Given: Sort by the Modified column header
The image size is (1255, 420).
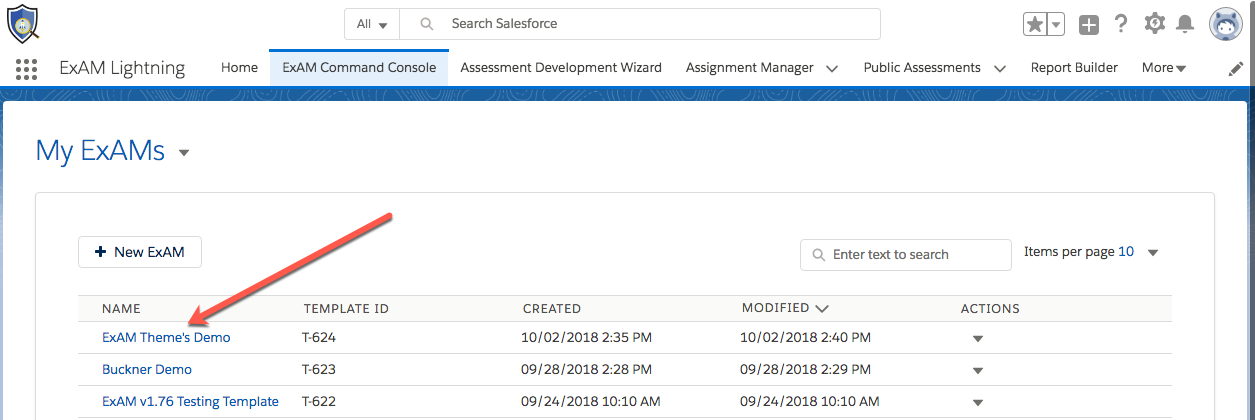Looking at the screenshot, I should point(776,309).
